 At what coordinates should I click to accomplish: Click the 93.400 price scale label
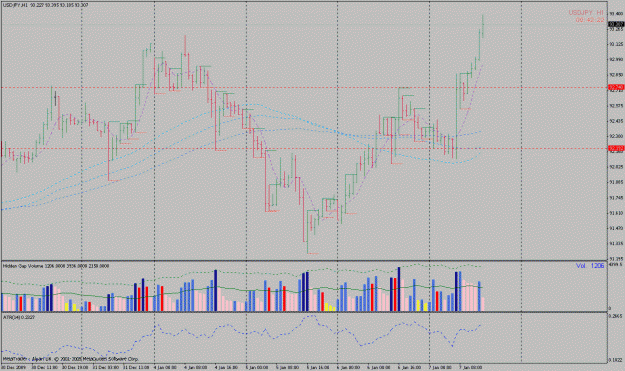pos(616,14)
